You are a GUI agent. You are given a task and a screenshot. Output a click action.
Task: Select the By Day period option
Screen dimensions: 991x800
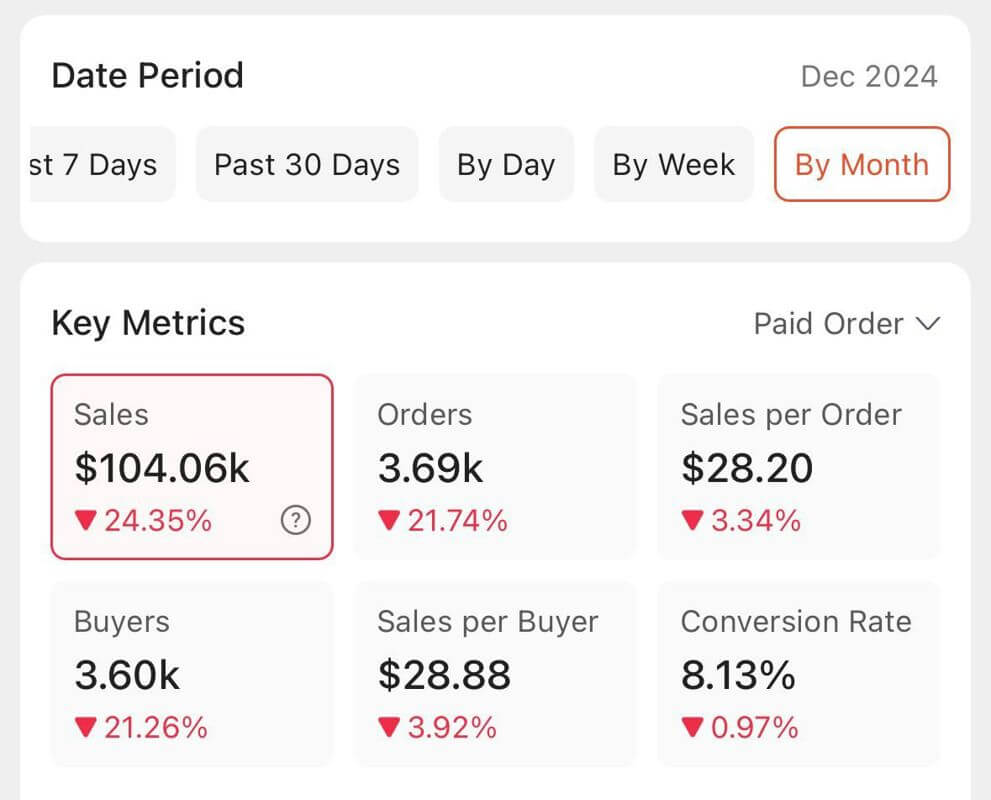coord(506,164)
